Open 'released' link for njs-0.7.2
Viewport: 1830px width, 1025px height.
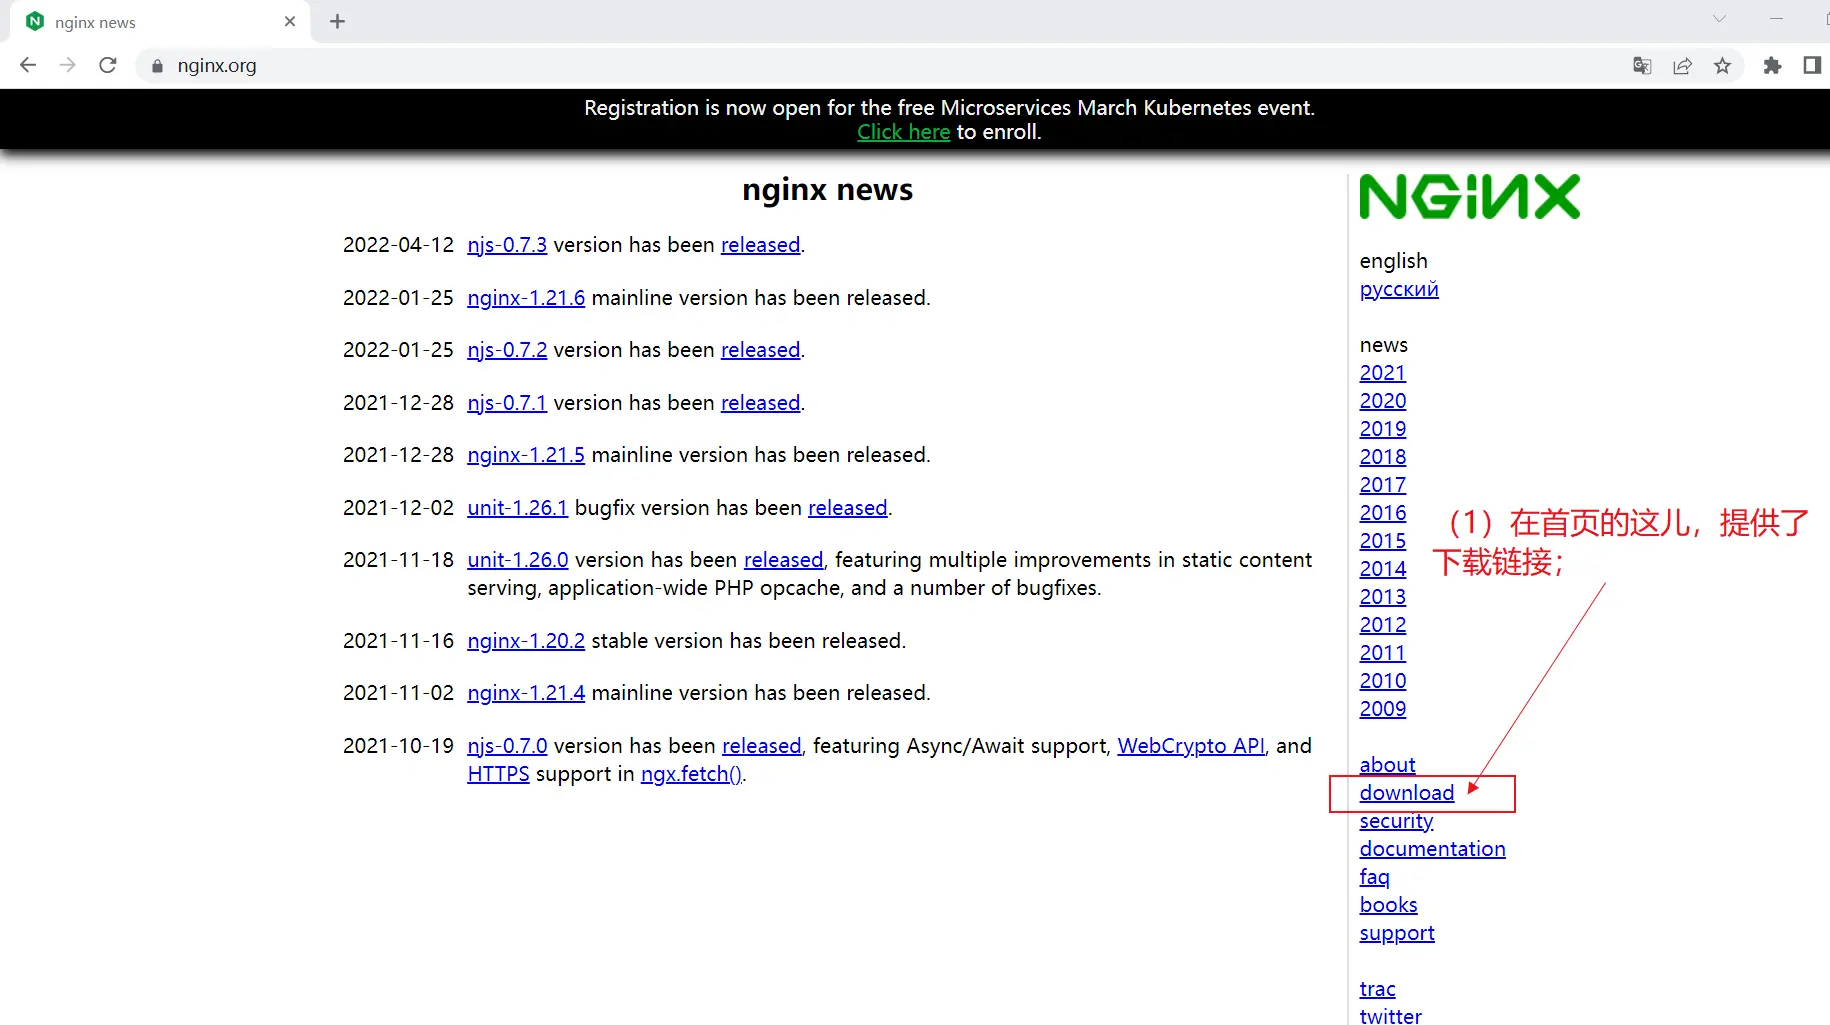760,350
